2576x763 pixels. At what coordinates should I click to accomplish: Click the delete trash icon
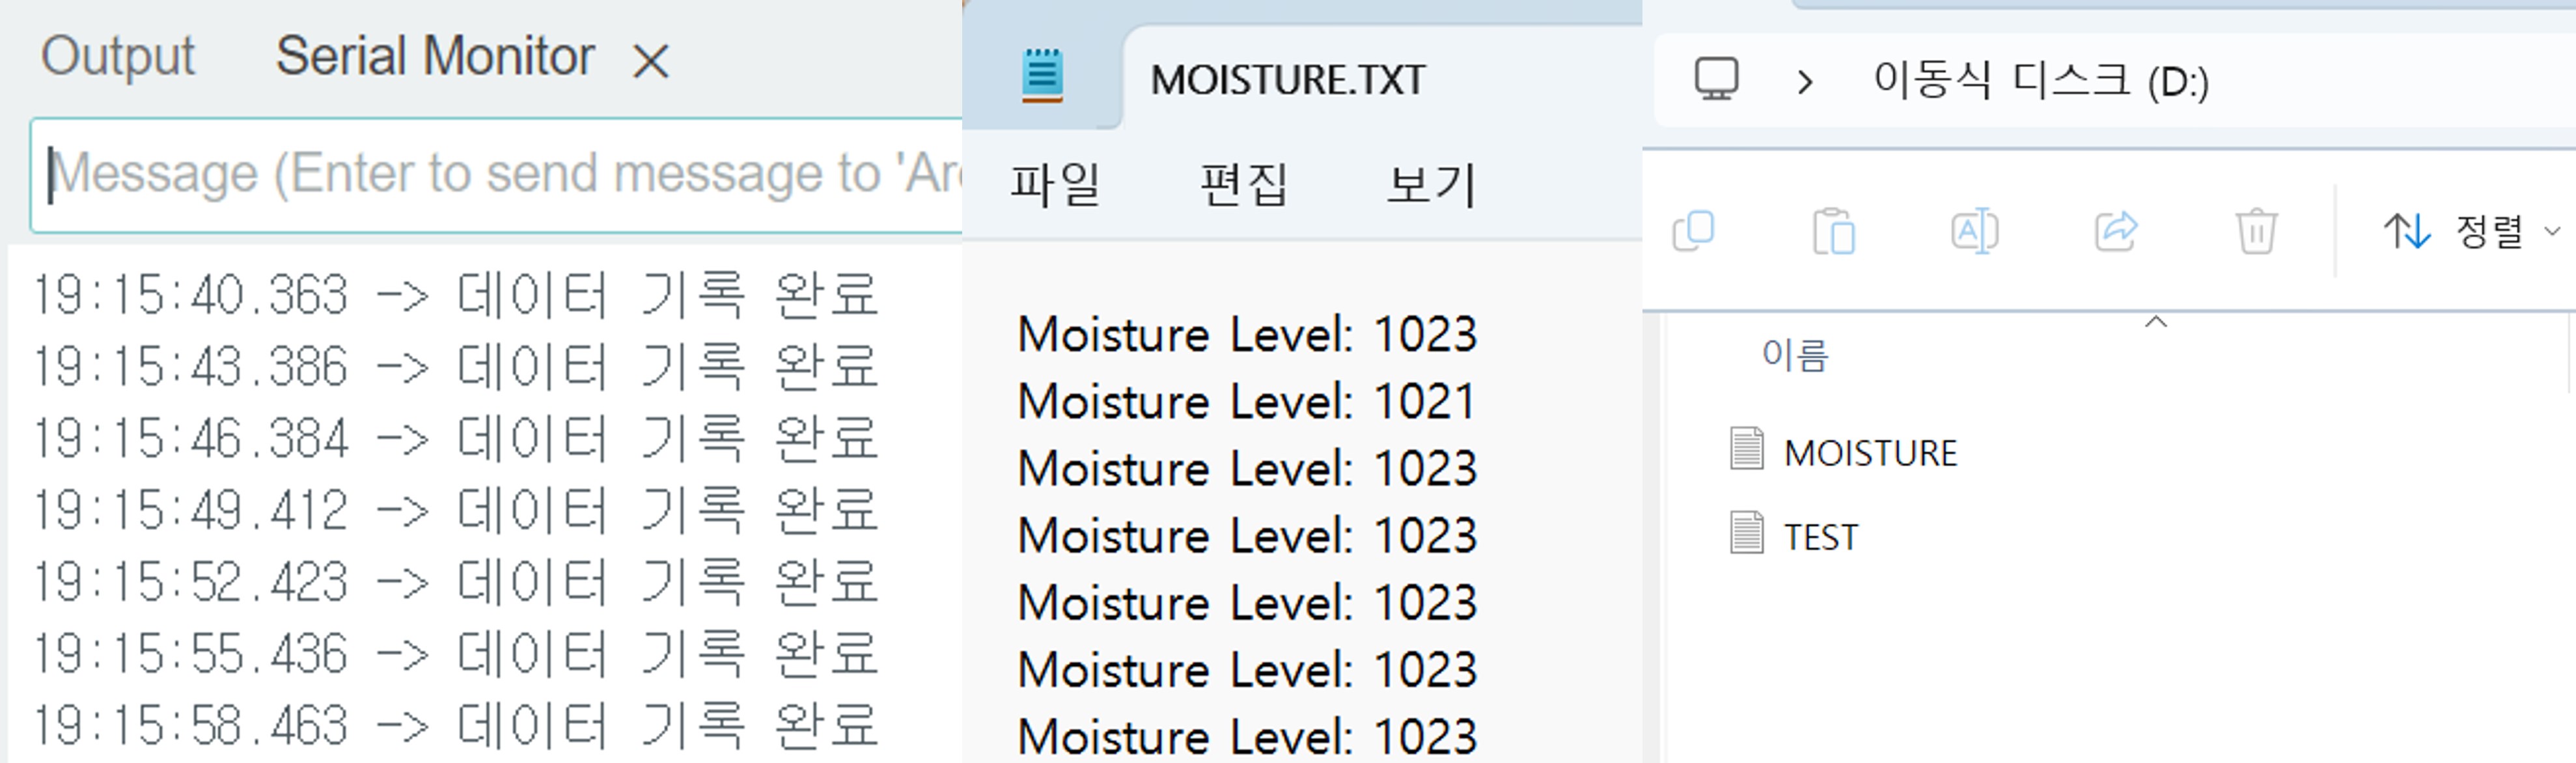[2256, 231]
